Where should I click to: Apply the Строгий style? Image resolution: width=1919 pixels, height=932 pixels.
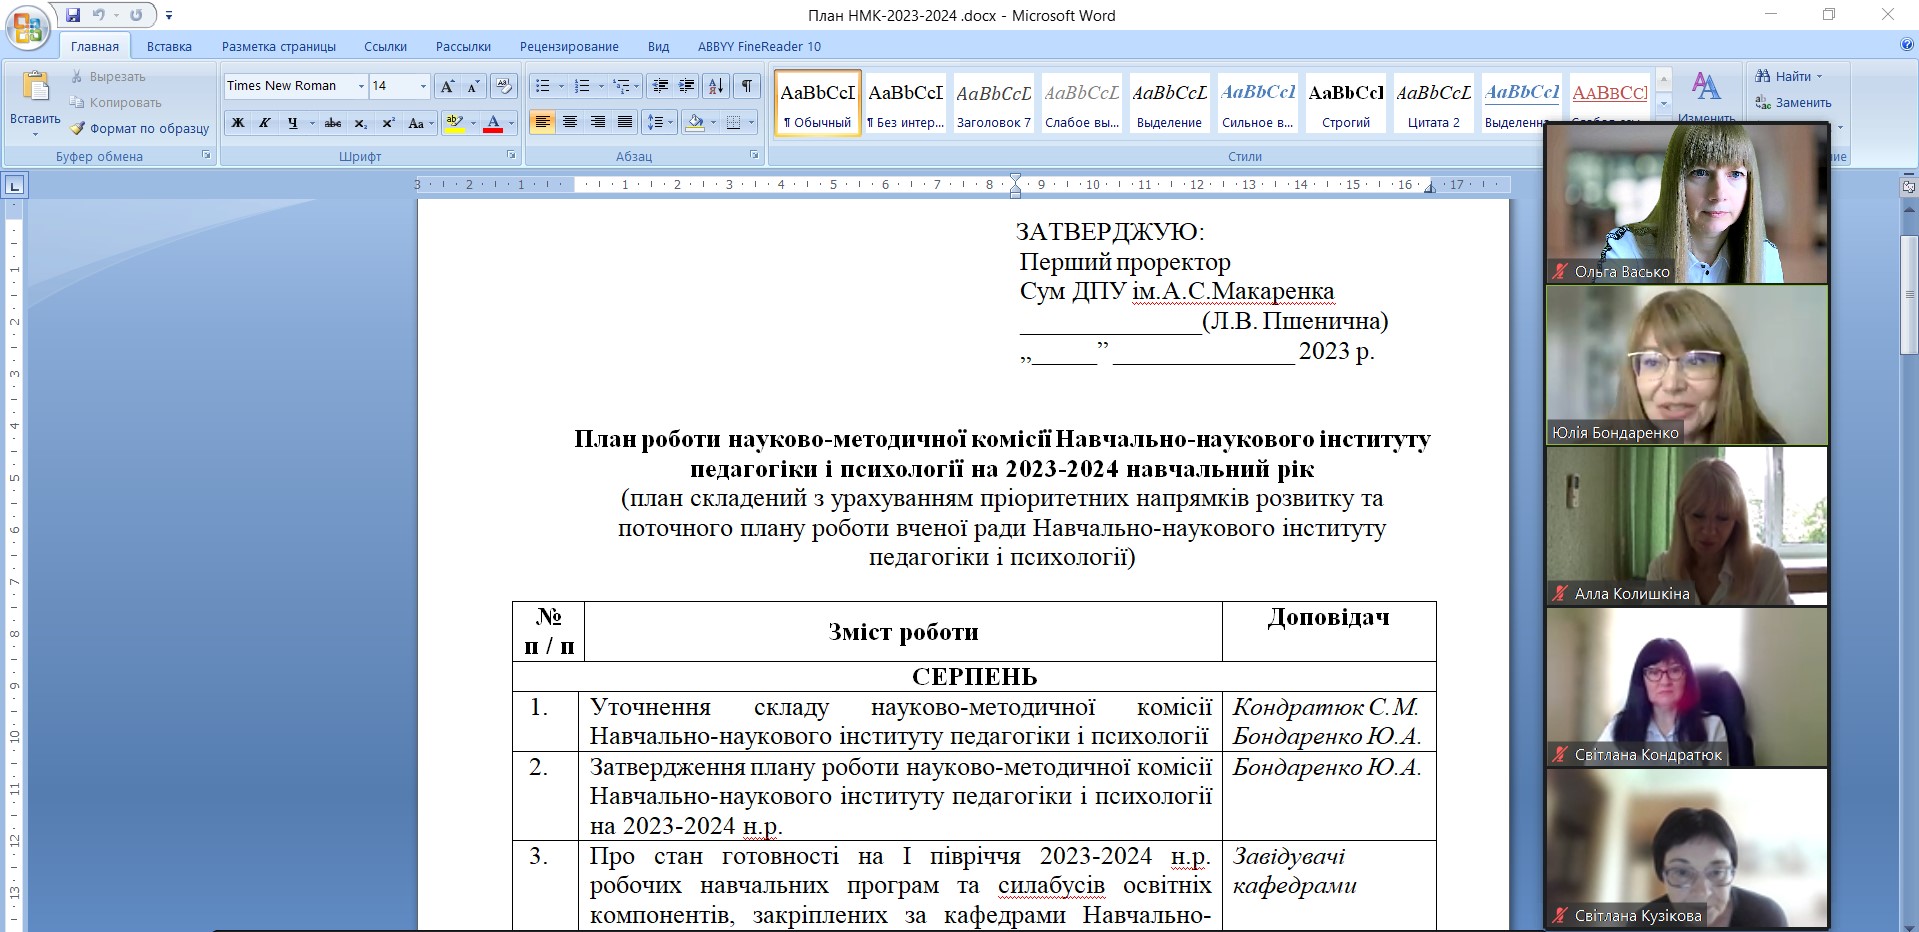click(1346, 102)
